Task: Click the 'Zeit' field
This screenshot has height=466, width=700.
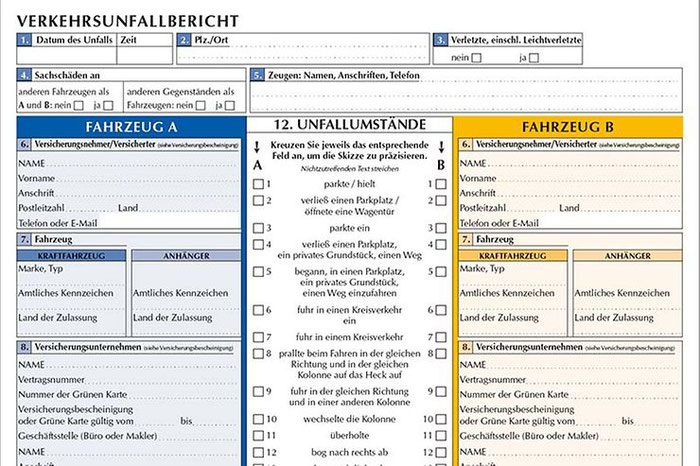Action: [145, 55]
